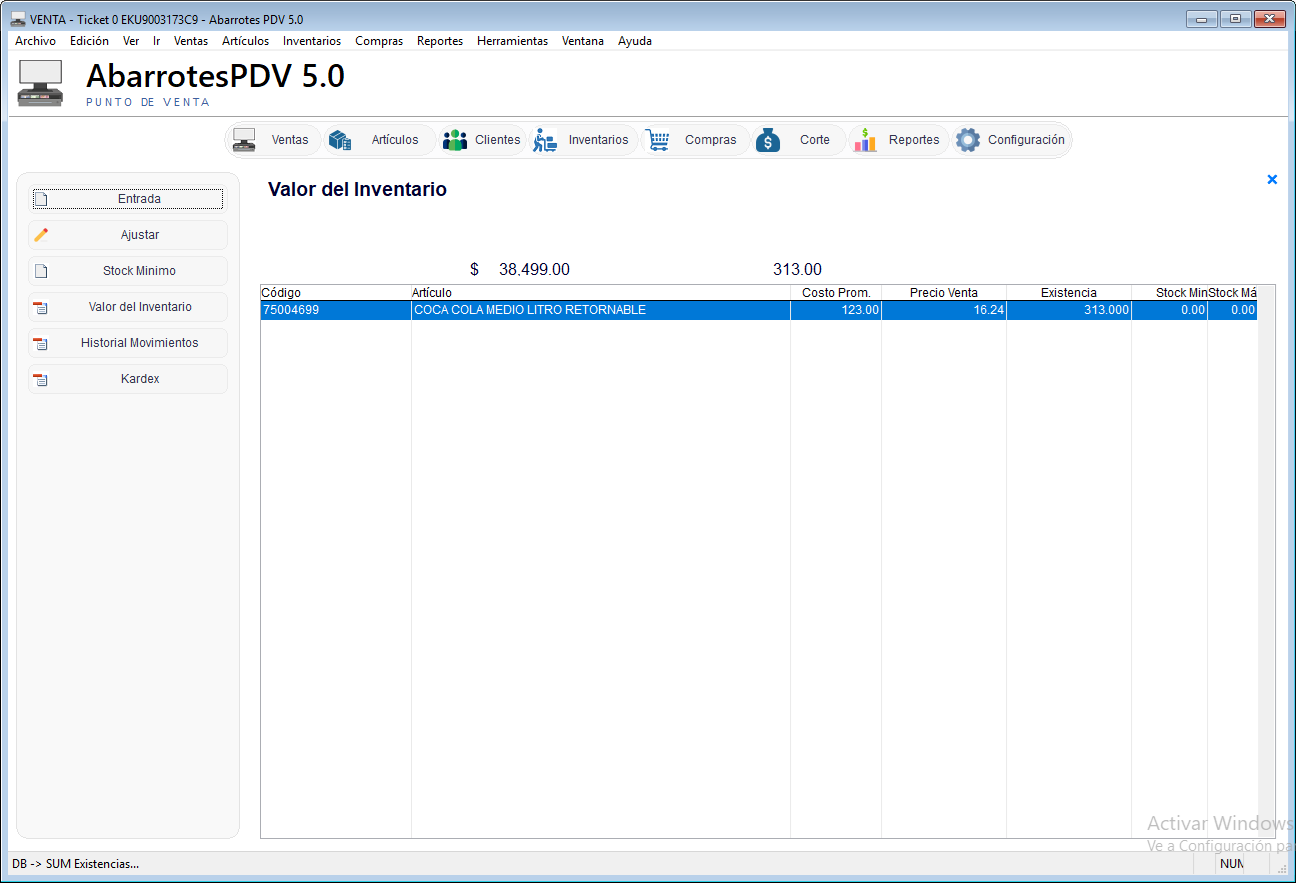Open the Archivo menu
The image size is (1296, 883).
point(35,41)
